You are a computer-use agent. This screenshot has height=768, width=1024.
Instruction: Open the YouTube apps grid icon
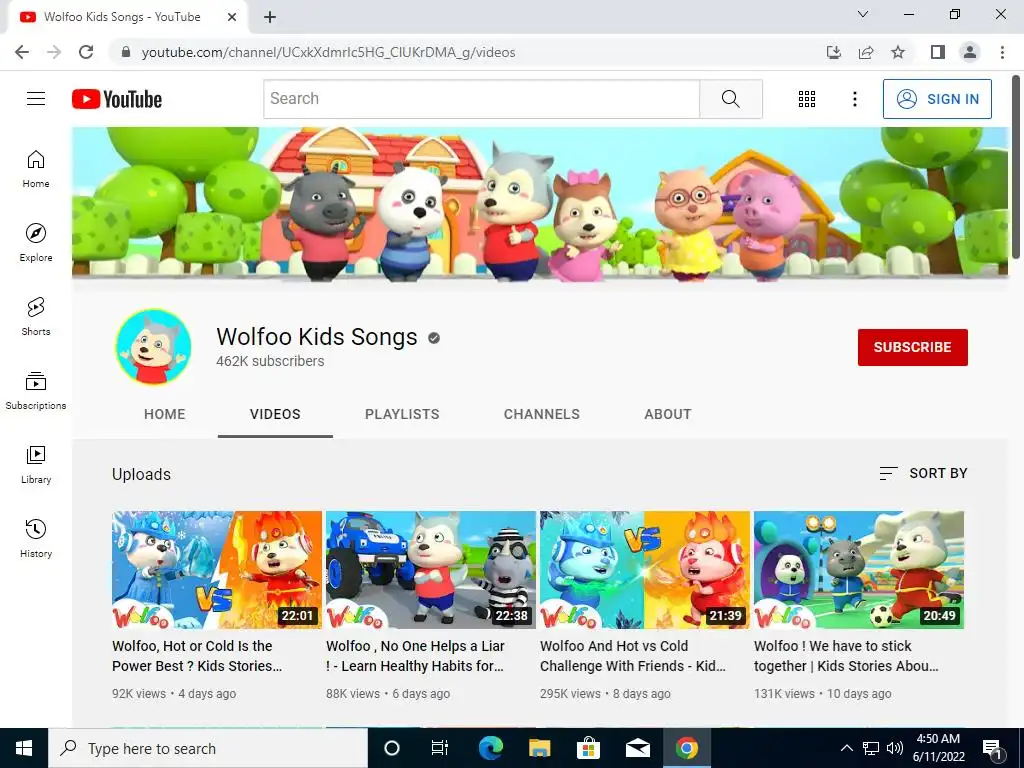[x=807, y=99]
